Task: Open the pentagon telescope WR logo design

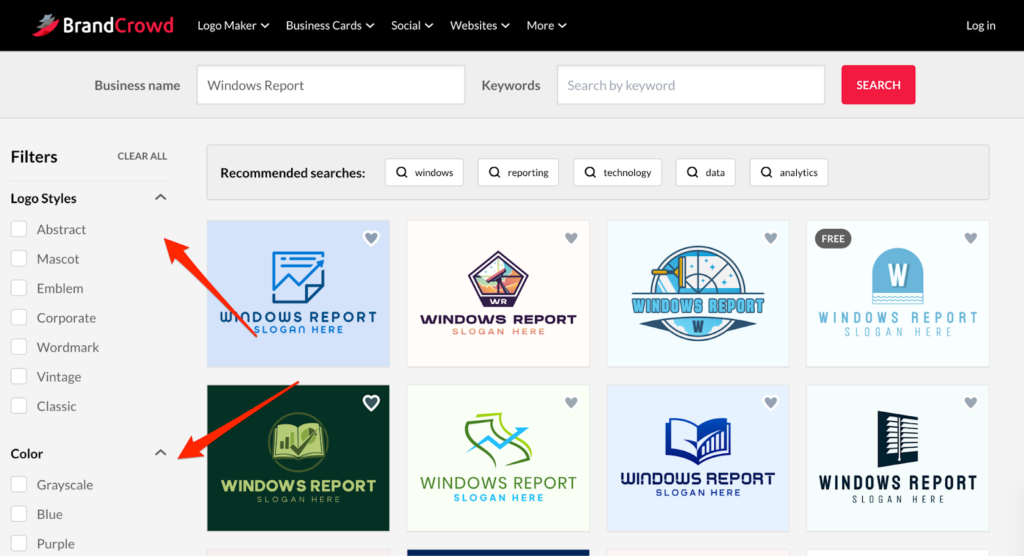Action: pos(498,293)
